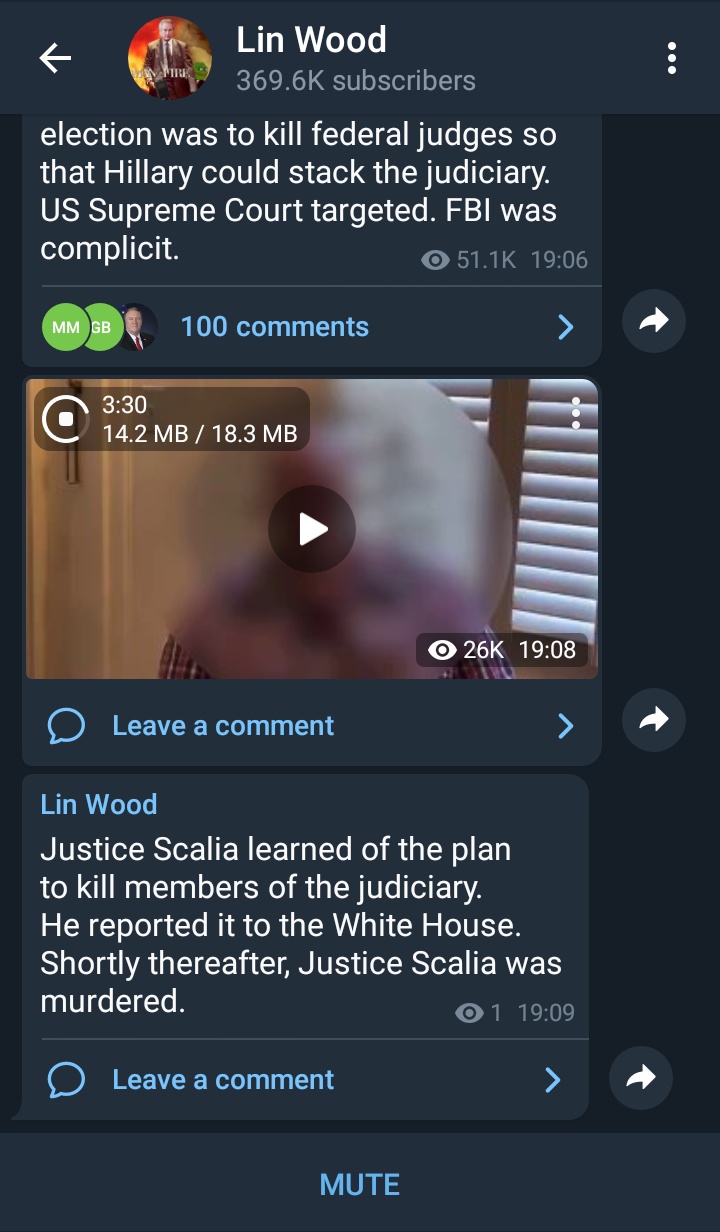
Task: Forward the video post
Action: [x=653, y=719]
